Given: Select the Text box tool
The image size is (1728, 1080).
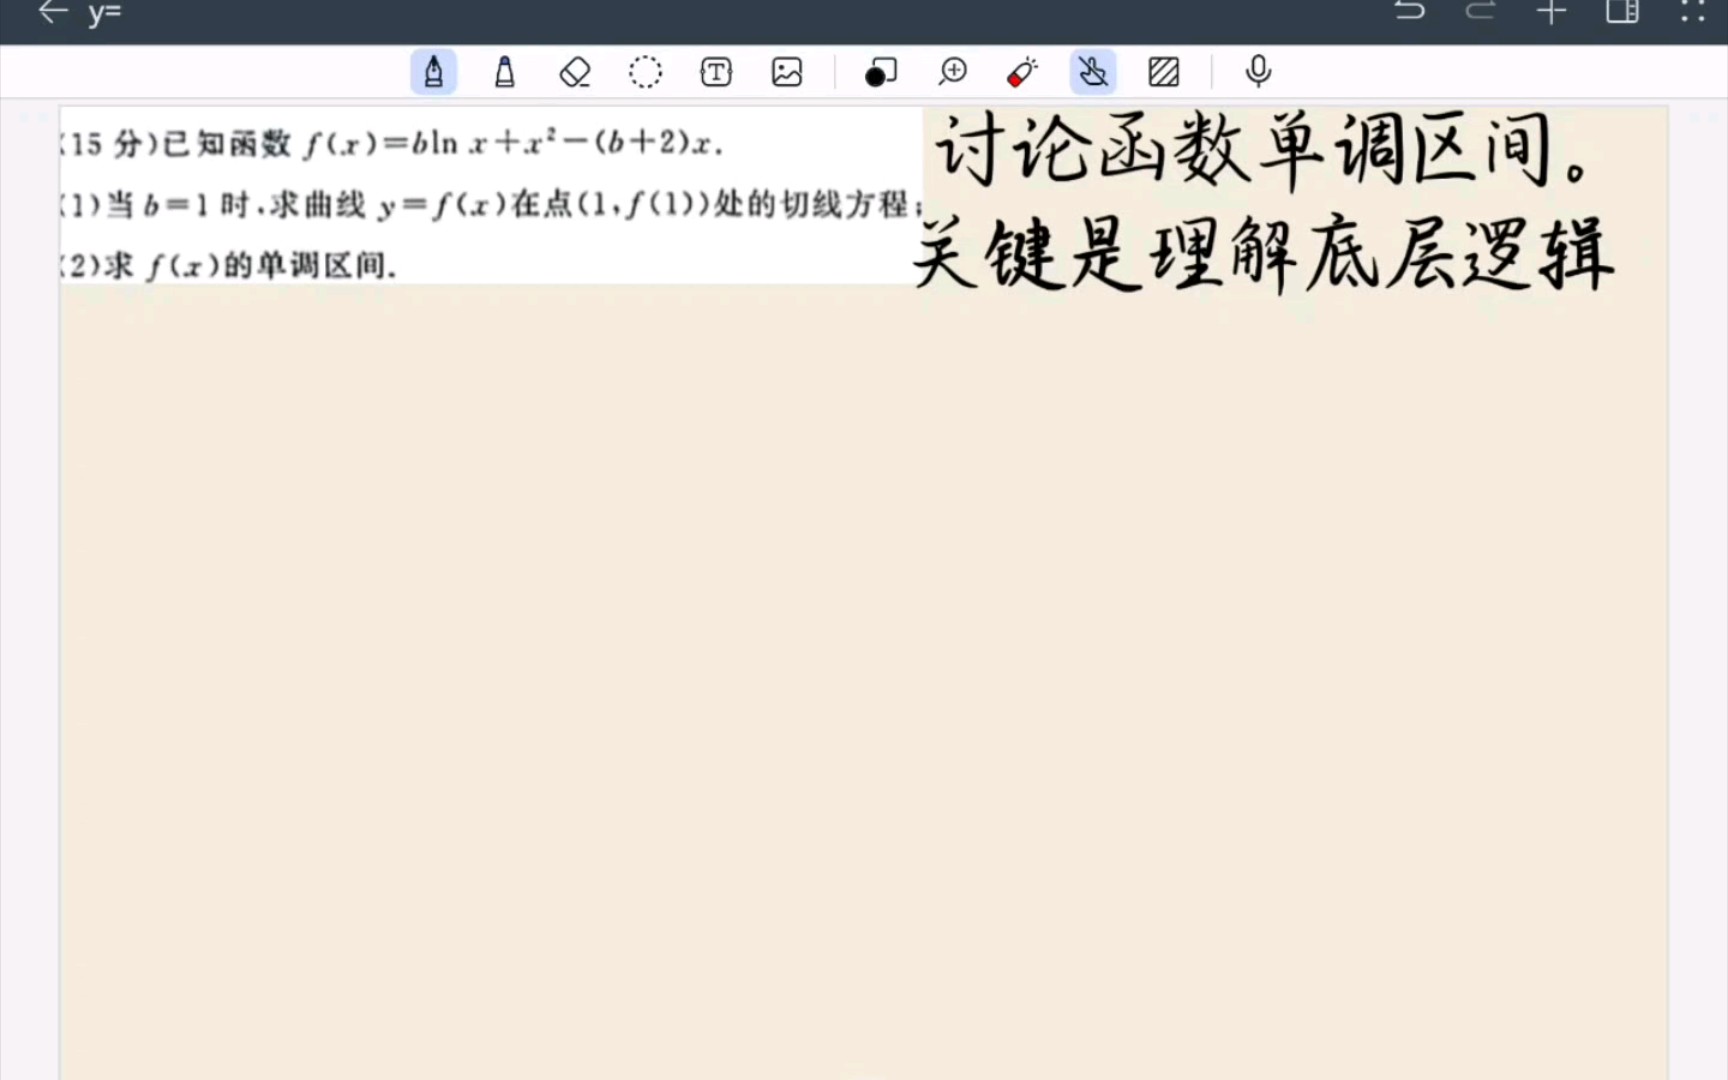Looking at the screenshot, I should 716,72.
